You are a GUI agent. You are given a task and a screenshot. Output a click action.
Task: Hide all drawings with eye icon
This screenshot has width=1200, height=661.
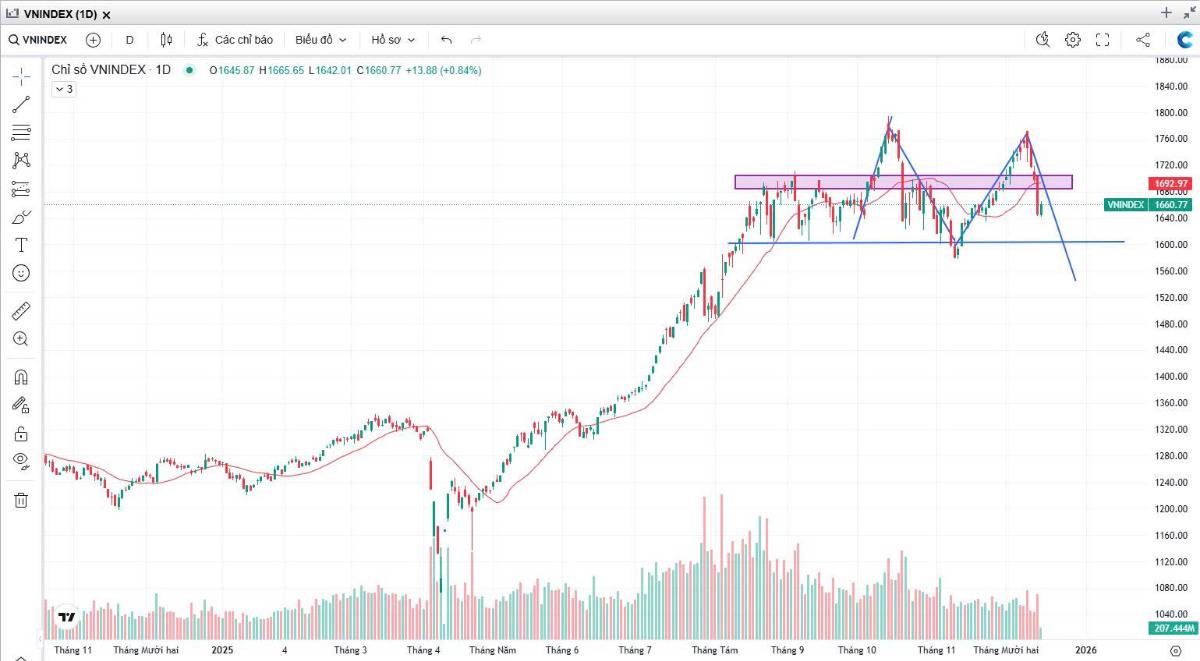pyautogui.click(x=21, y=460)
